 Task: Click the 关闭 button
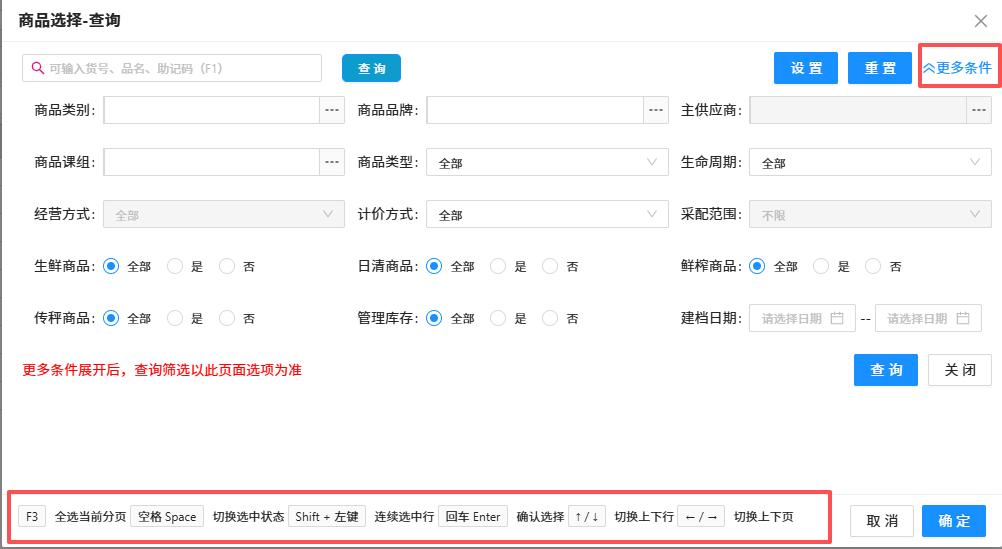tap(960, 370)
